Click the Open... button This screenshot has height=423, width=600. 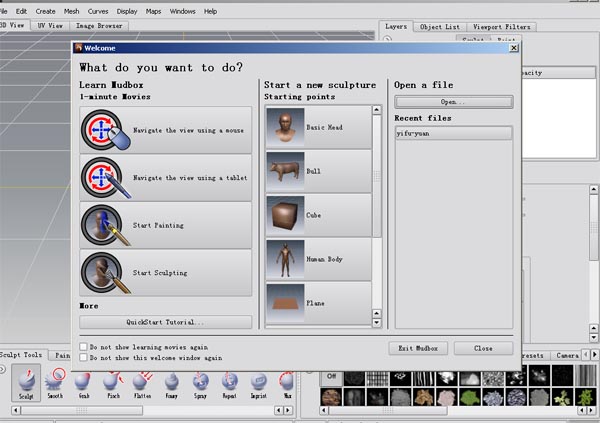[453, 102]
